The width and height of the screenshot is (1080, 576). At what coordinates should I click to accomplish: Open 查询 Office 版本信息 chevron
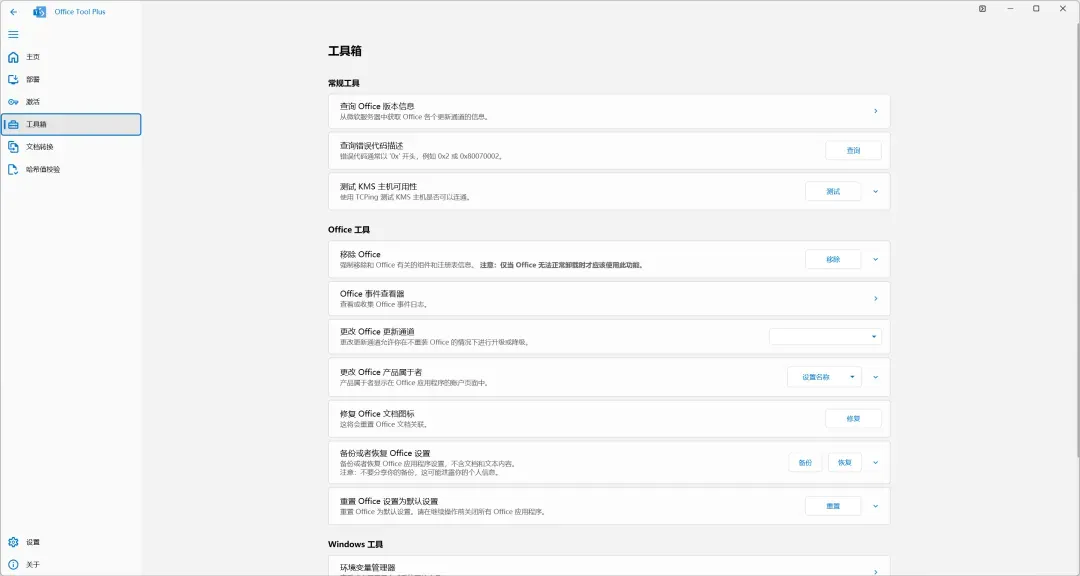[x=875, y=111]
